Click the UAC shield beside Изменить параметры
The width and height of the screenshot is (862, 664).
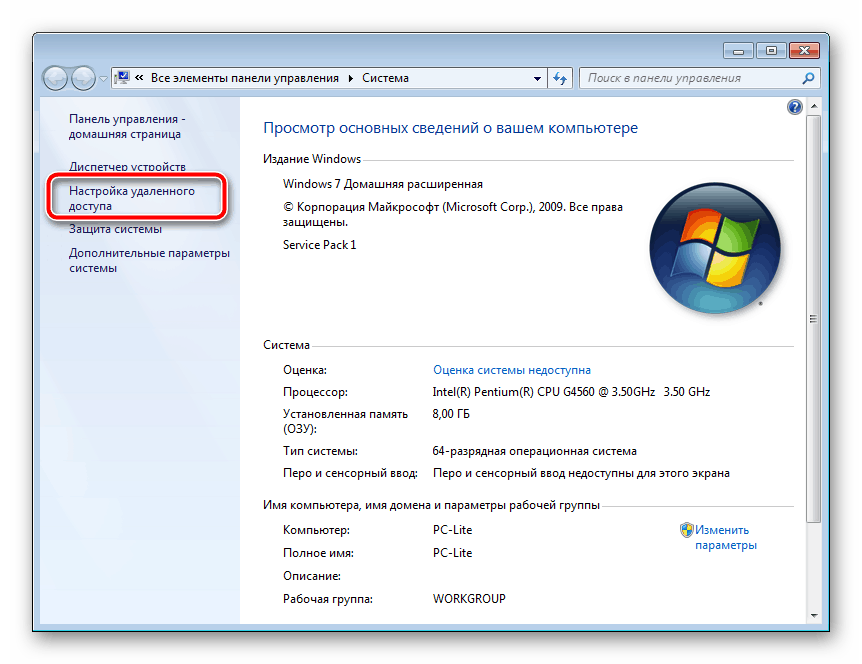click(x=687, y=529)
